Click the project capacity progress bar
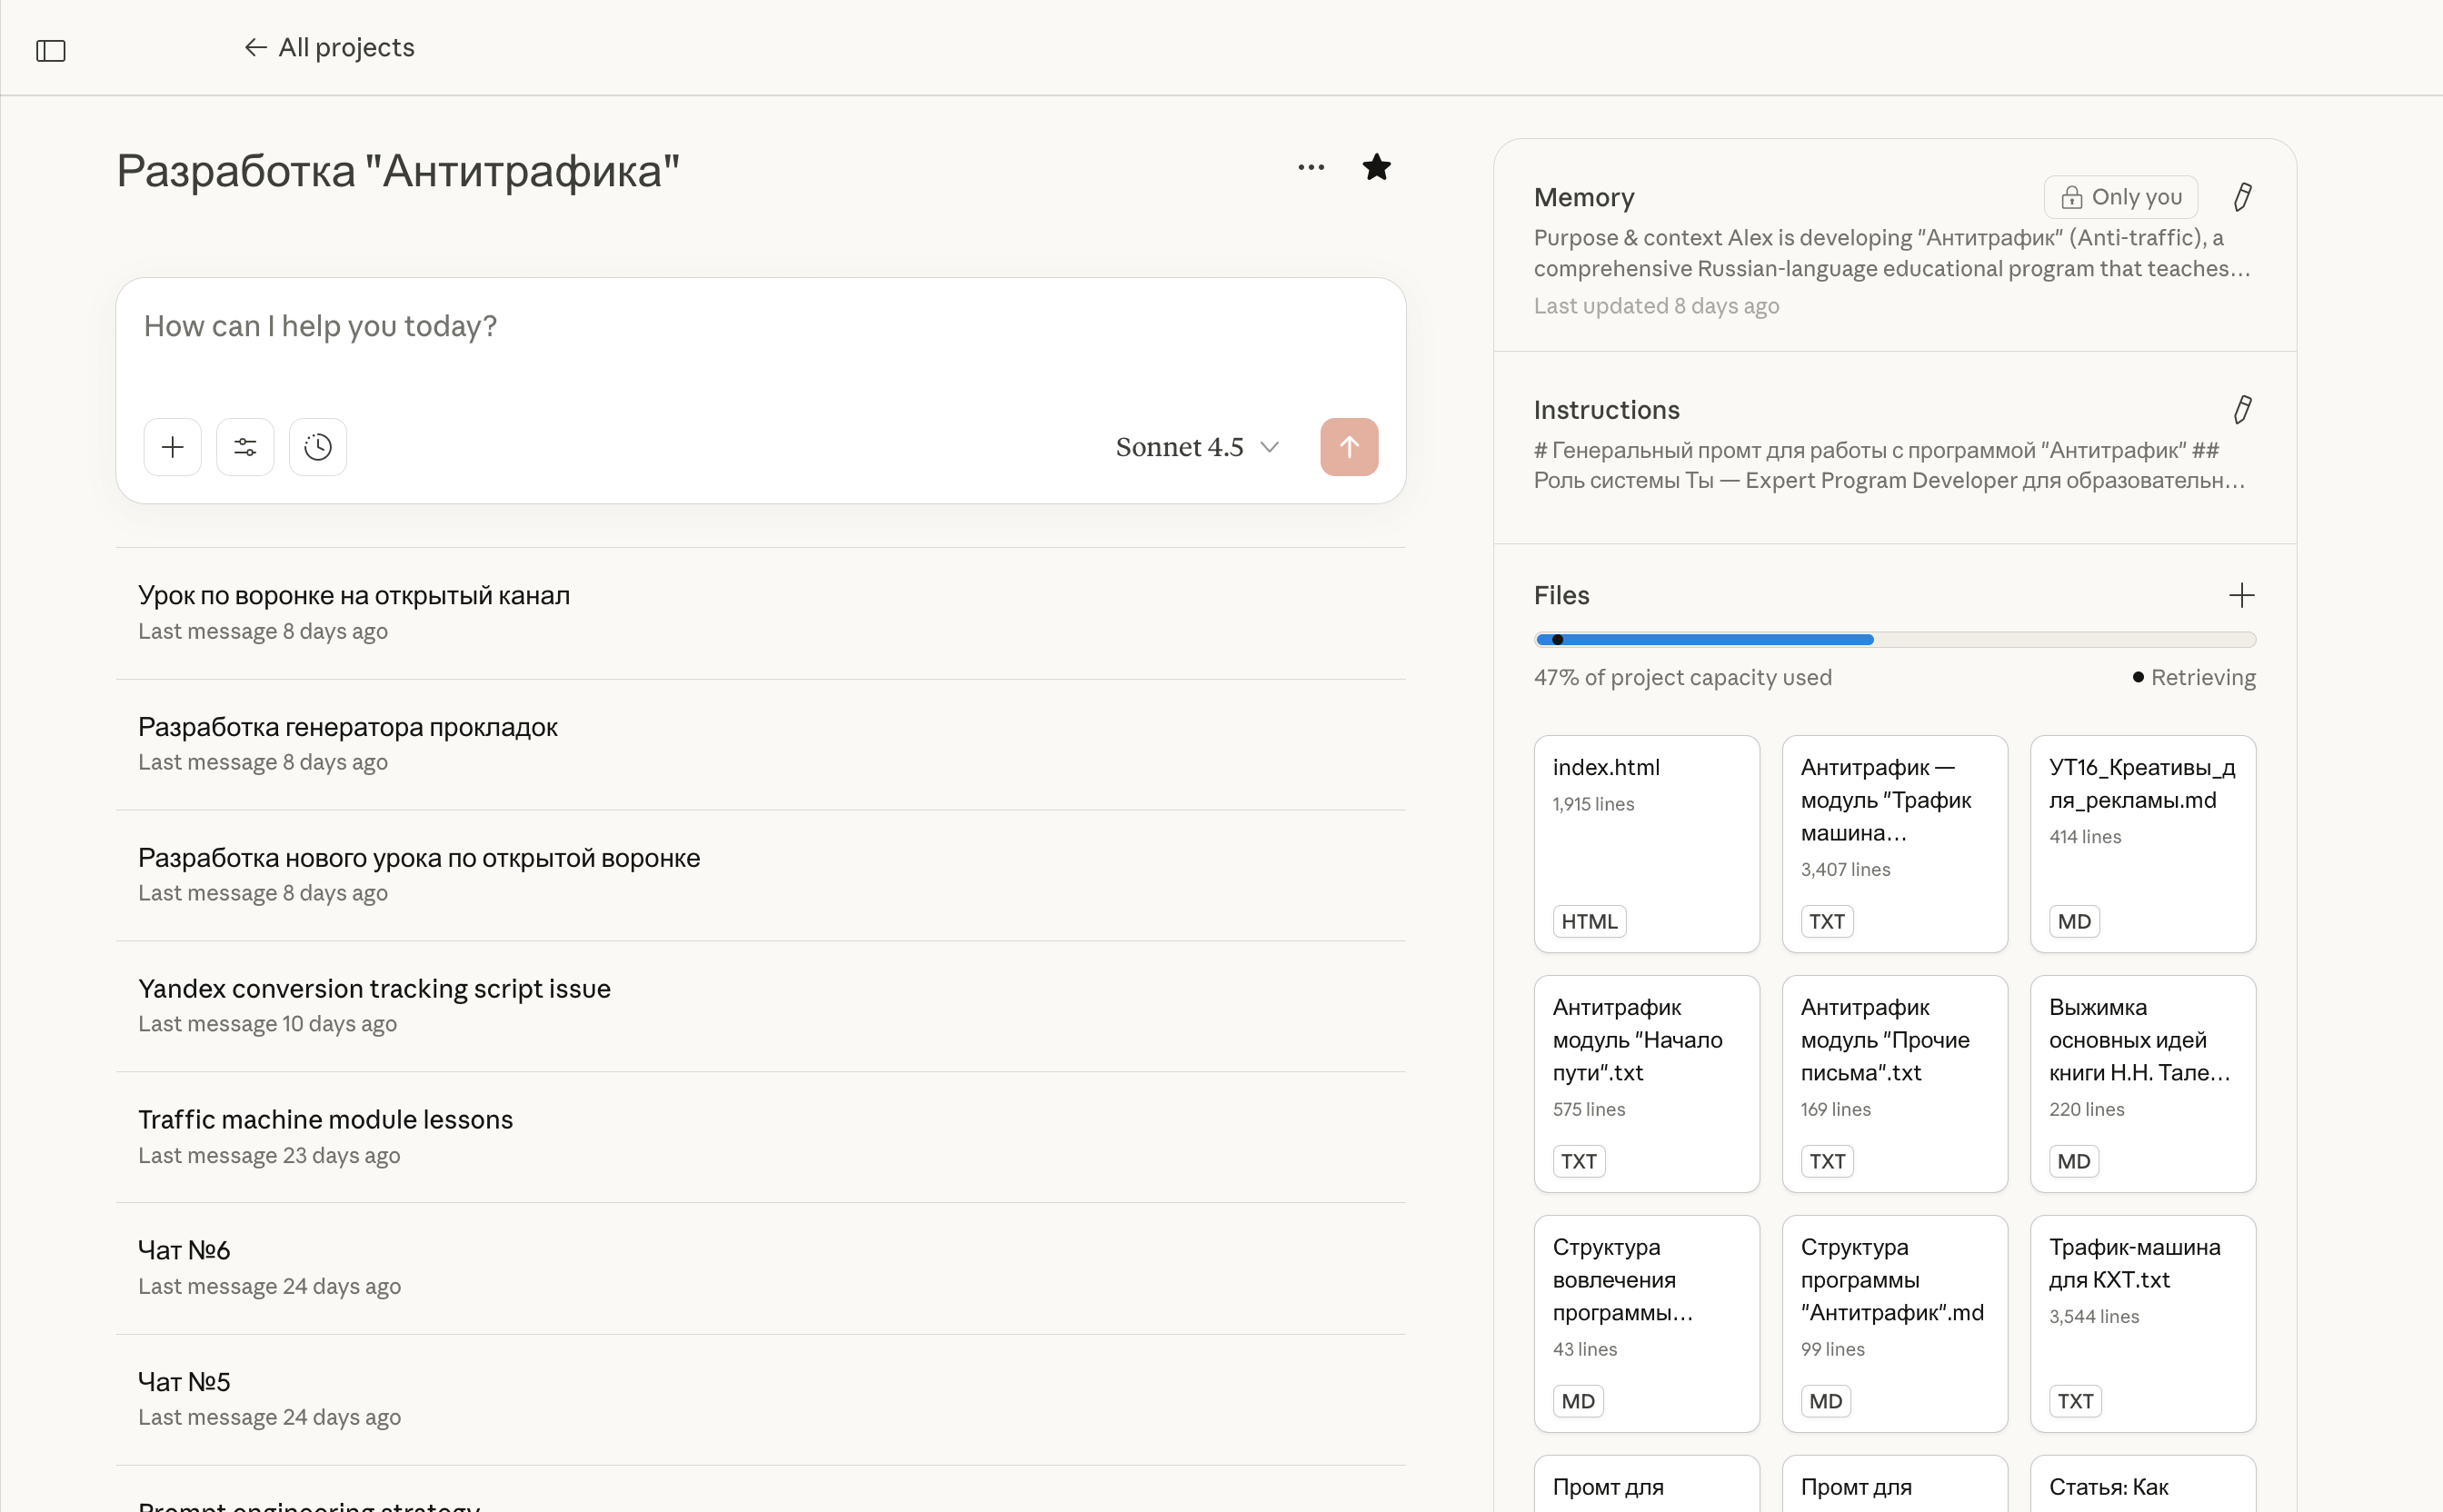Image resolution: width=2443 pixels, height=1512 pixels. click(1894, 640)
